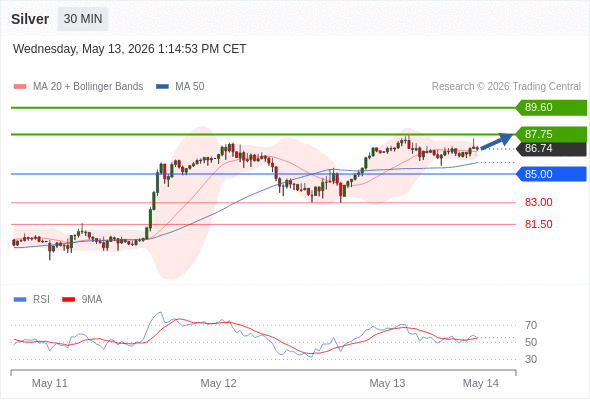590x400 pixels.
Task: Click the blue MA 50 legend swatch
Action: click(162, 87)
